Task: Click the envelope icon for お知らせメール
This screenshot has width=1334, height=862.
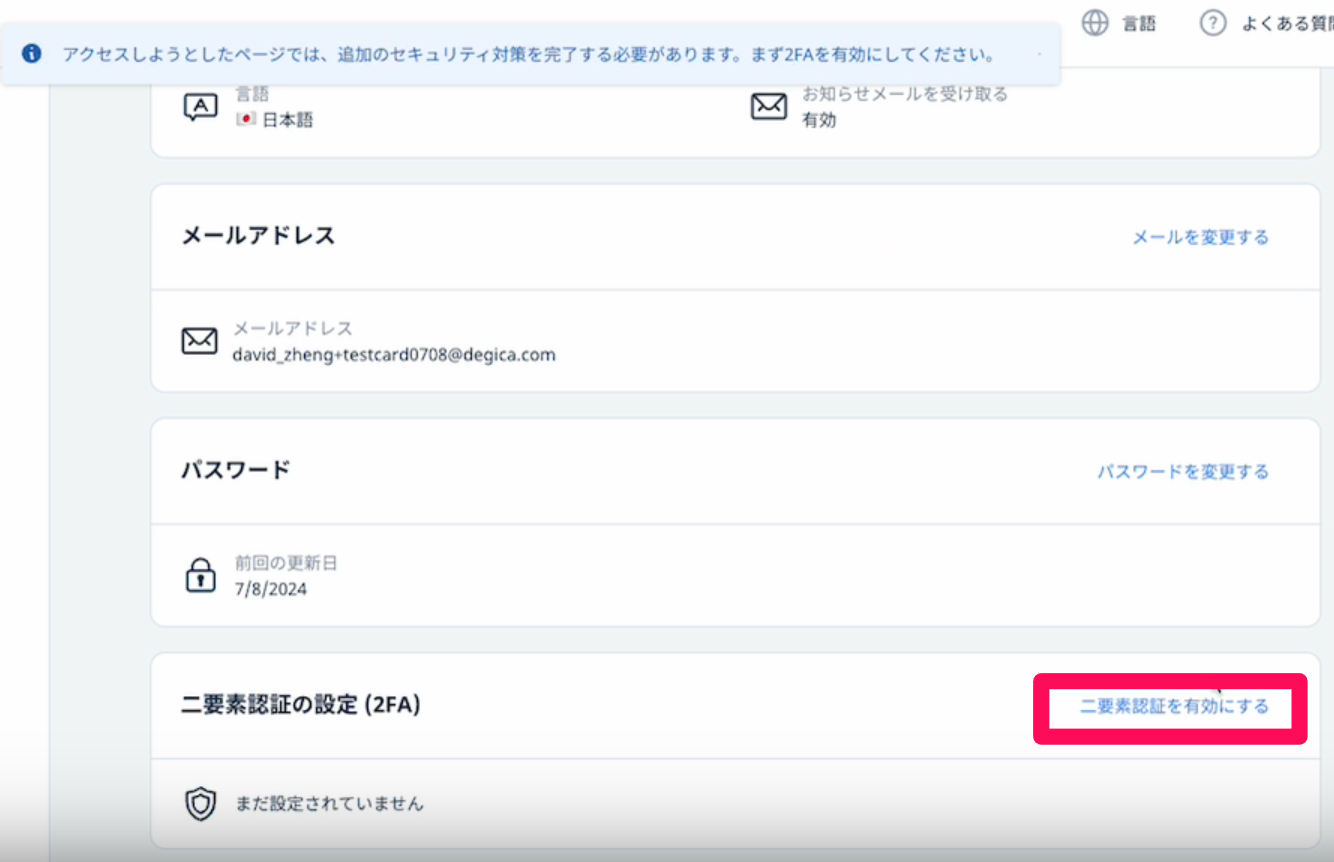Action: tap(768, 107)
